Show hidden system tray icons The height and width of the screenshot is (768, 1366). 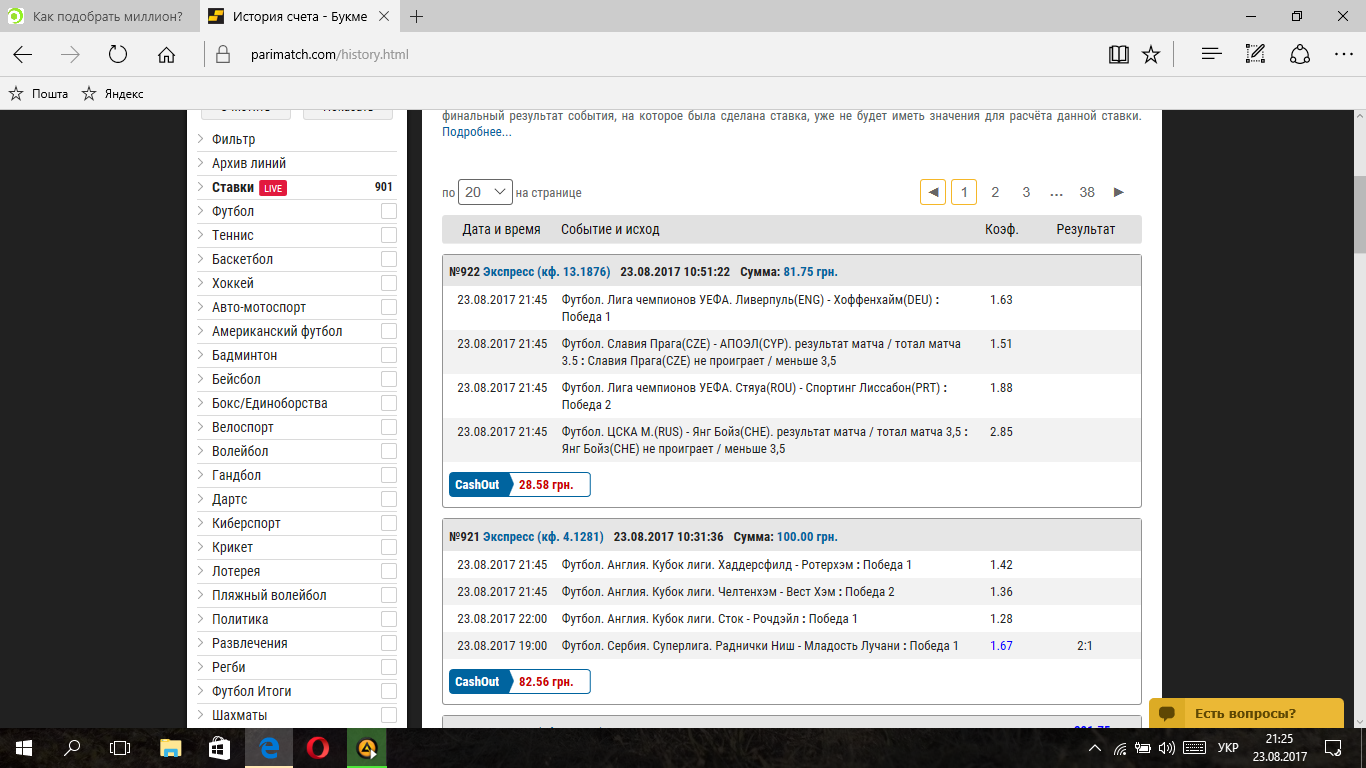pos(1097,748)
